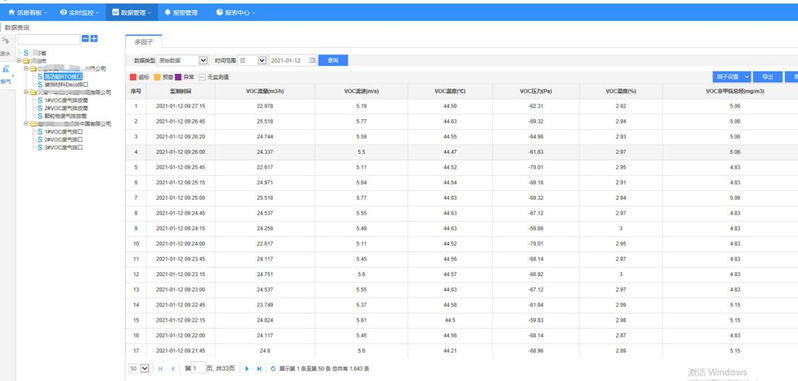Open the page-size dropdown showing 50
The height and width of the screenshot is (381, 798).
[x=138, y=368]
